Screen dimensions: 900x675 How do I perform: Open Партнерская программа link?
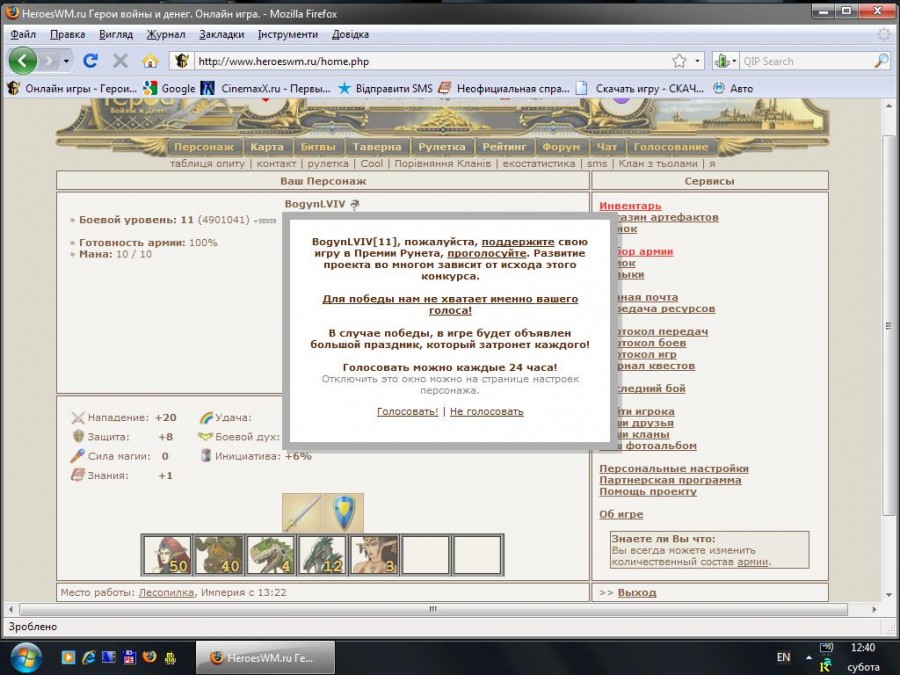(670, 480)
